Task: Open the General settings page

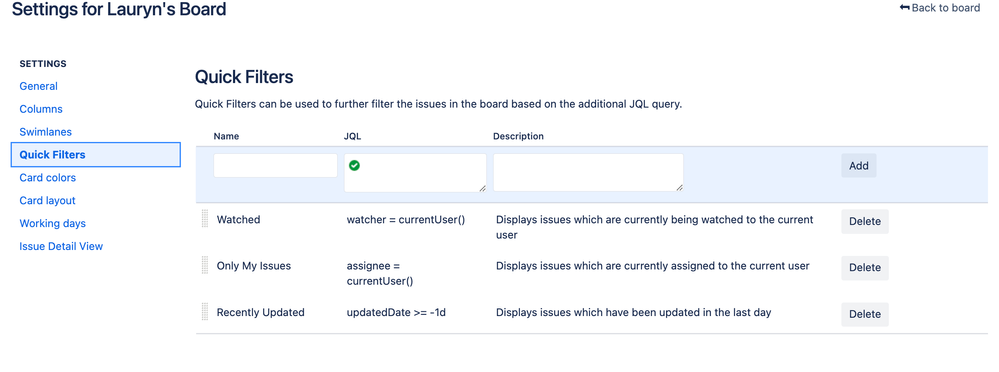Action: pyautogui.click(x=38, y=86)
